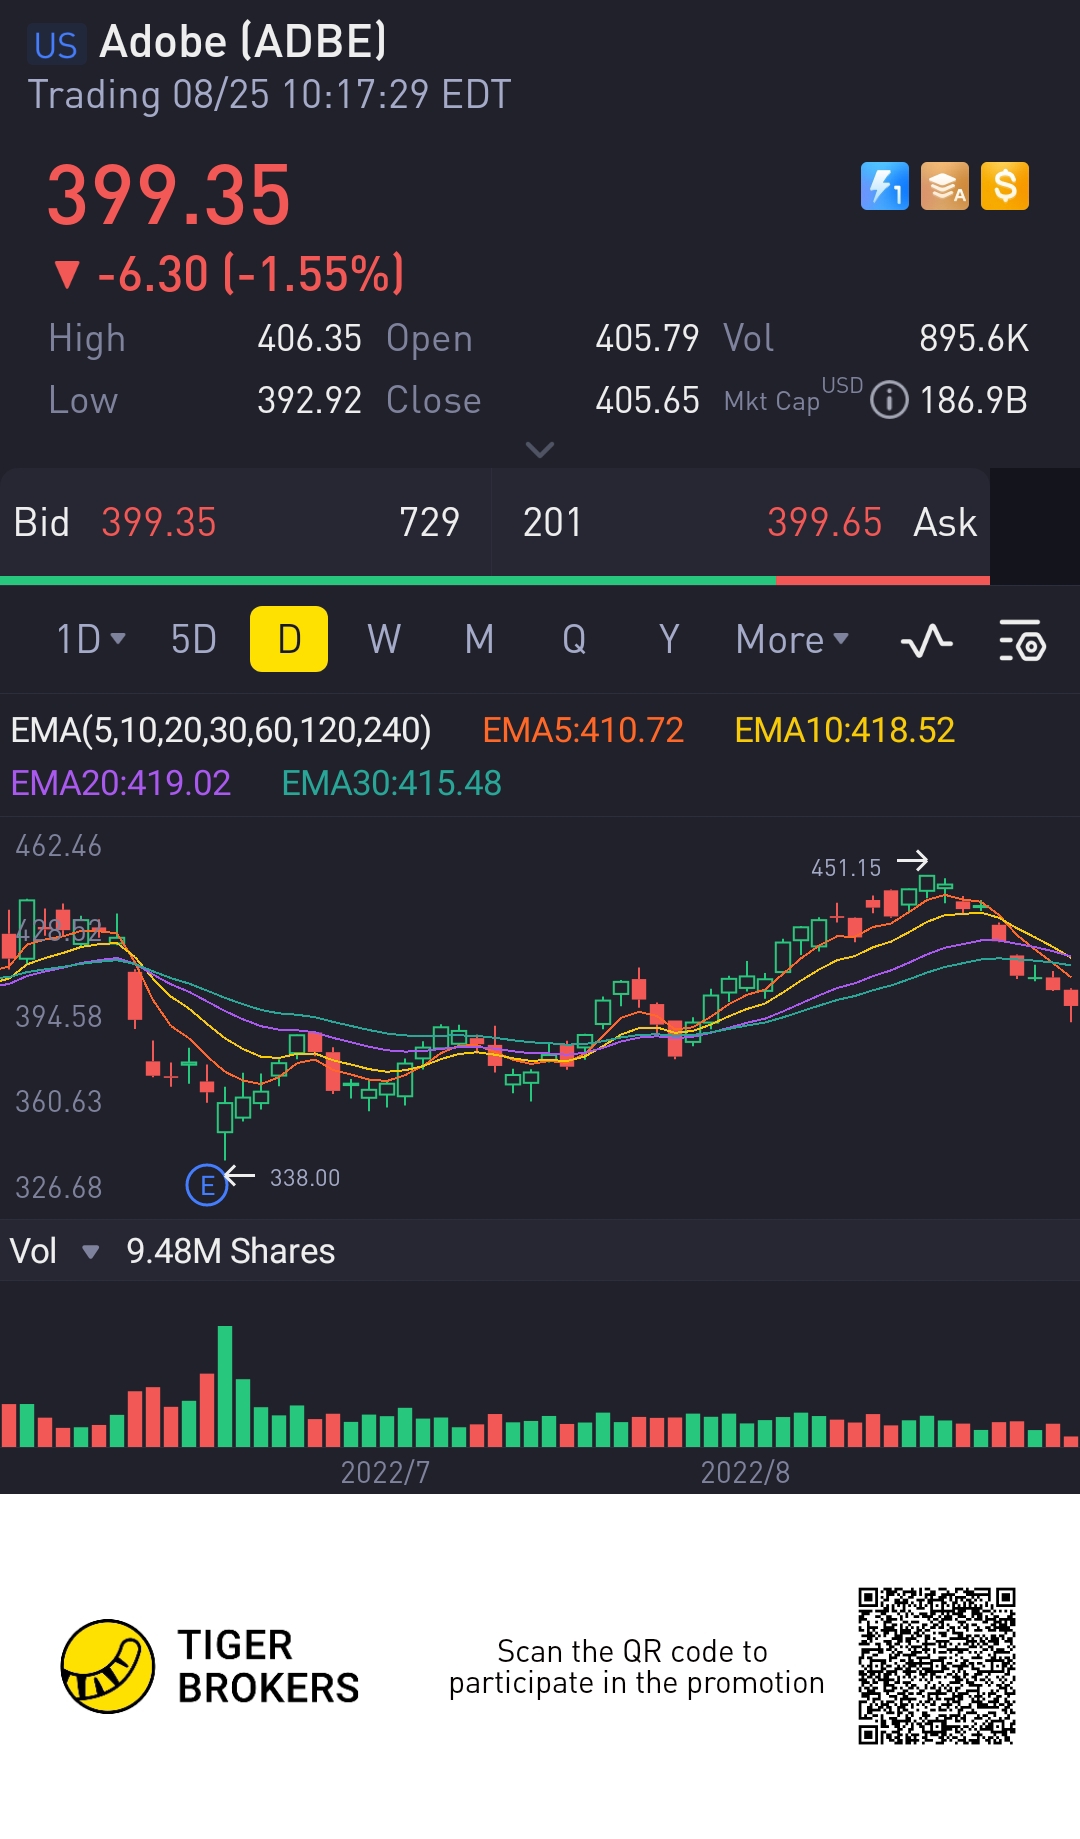Tap the 2022/7 date axis label

click(x=385, y=1472)
